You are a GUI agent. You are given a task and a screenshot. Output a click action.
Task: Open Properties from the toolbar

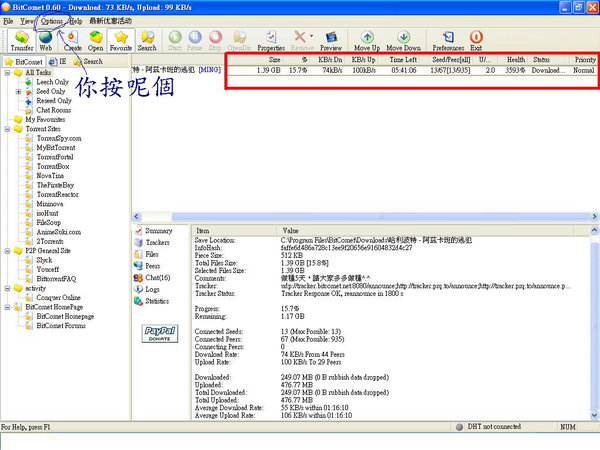pos(271,41)
